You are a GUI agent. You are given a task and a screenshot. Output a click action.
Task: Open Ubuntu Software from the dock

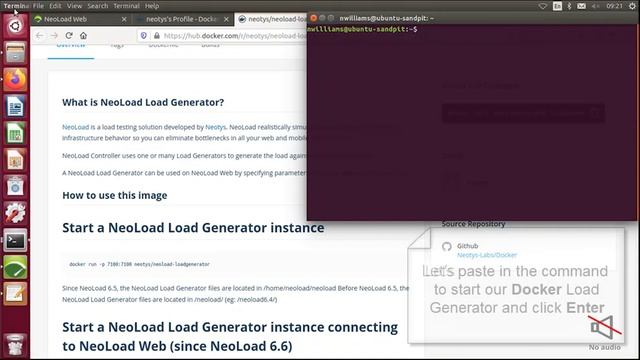15,187
